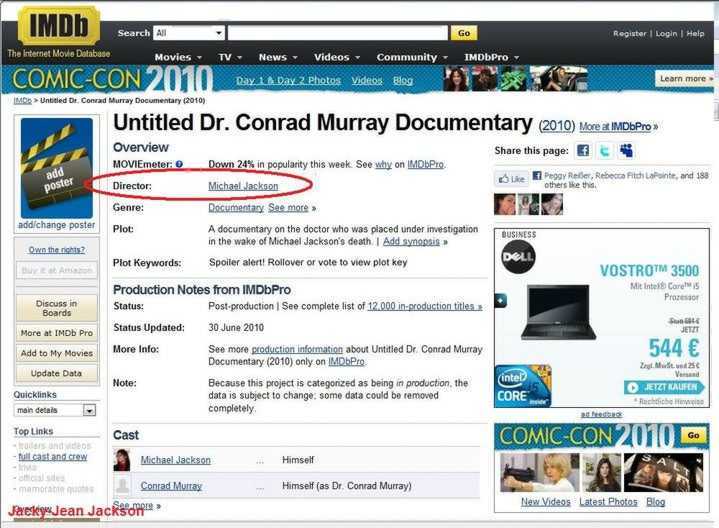Viewport: 719px width, 528px height.
Task: Click the Update Data button
Action: tap(57, 373)
